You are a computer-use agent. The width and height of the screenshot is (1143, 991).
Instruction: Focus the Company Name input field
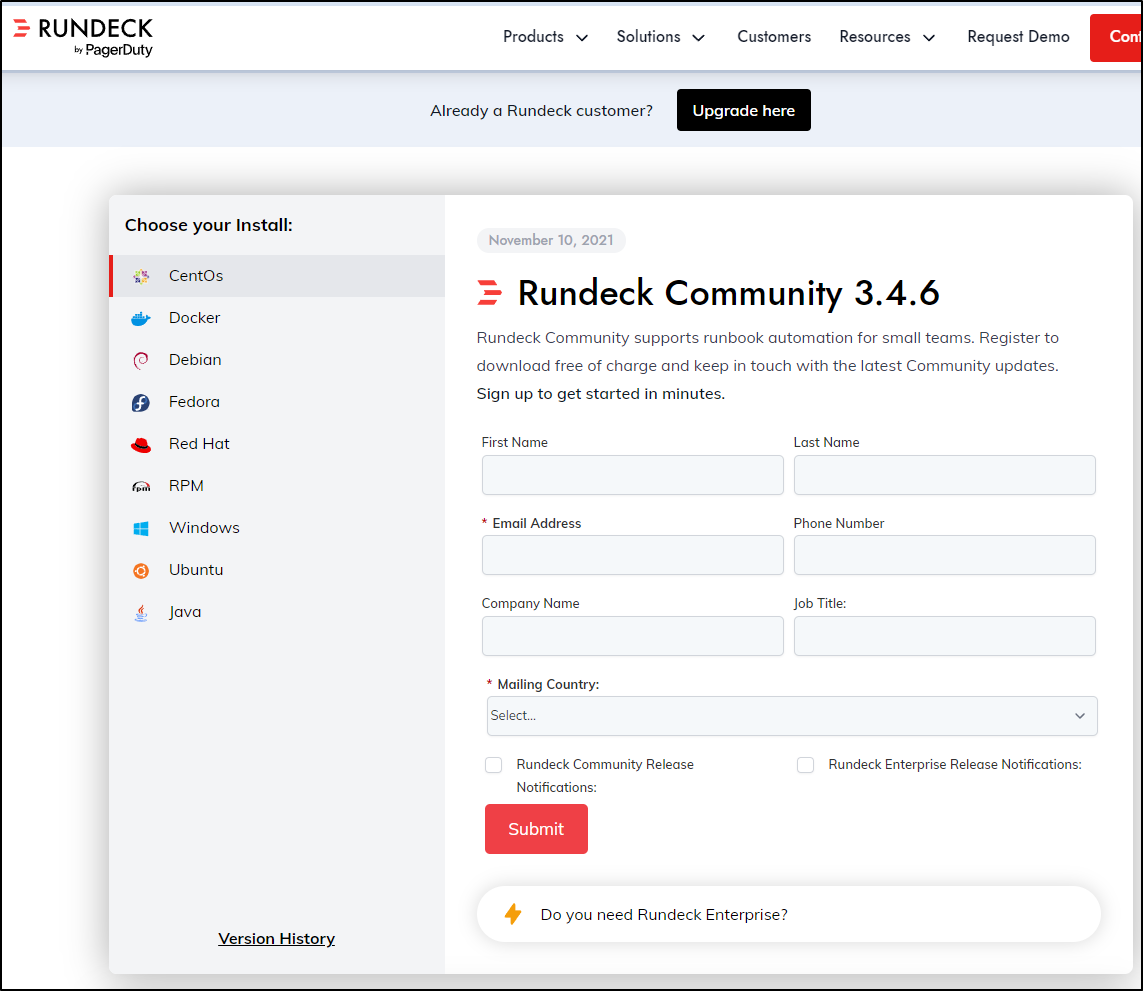[x=632, y=636]
